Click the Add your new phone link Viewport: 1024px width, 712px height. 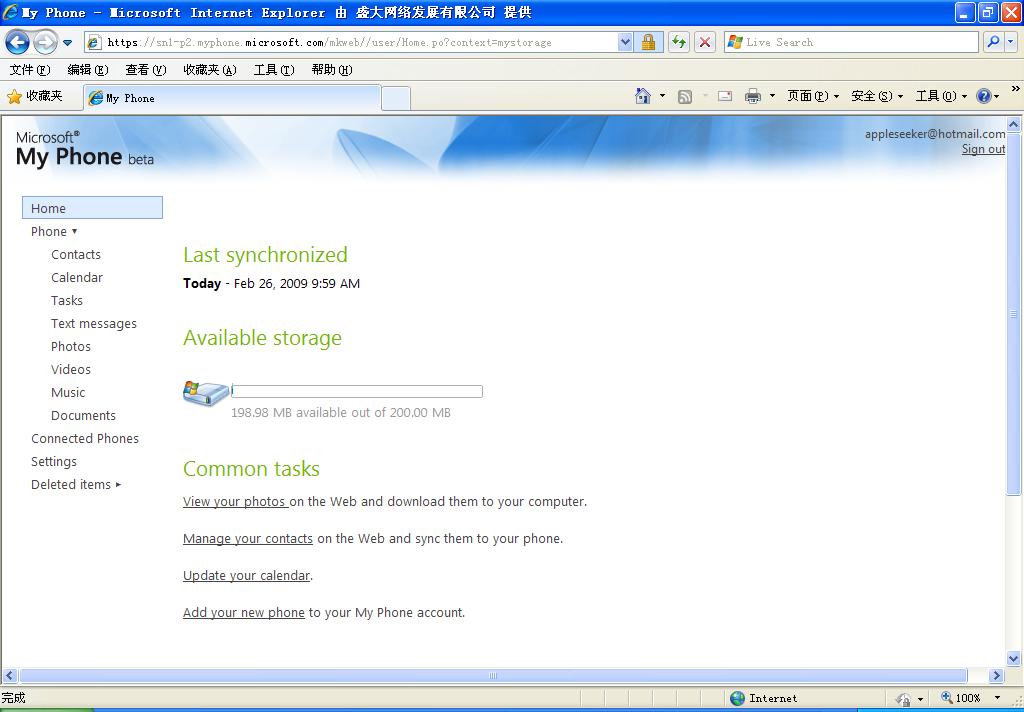(x=244, y=613)
